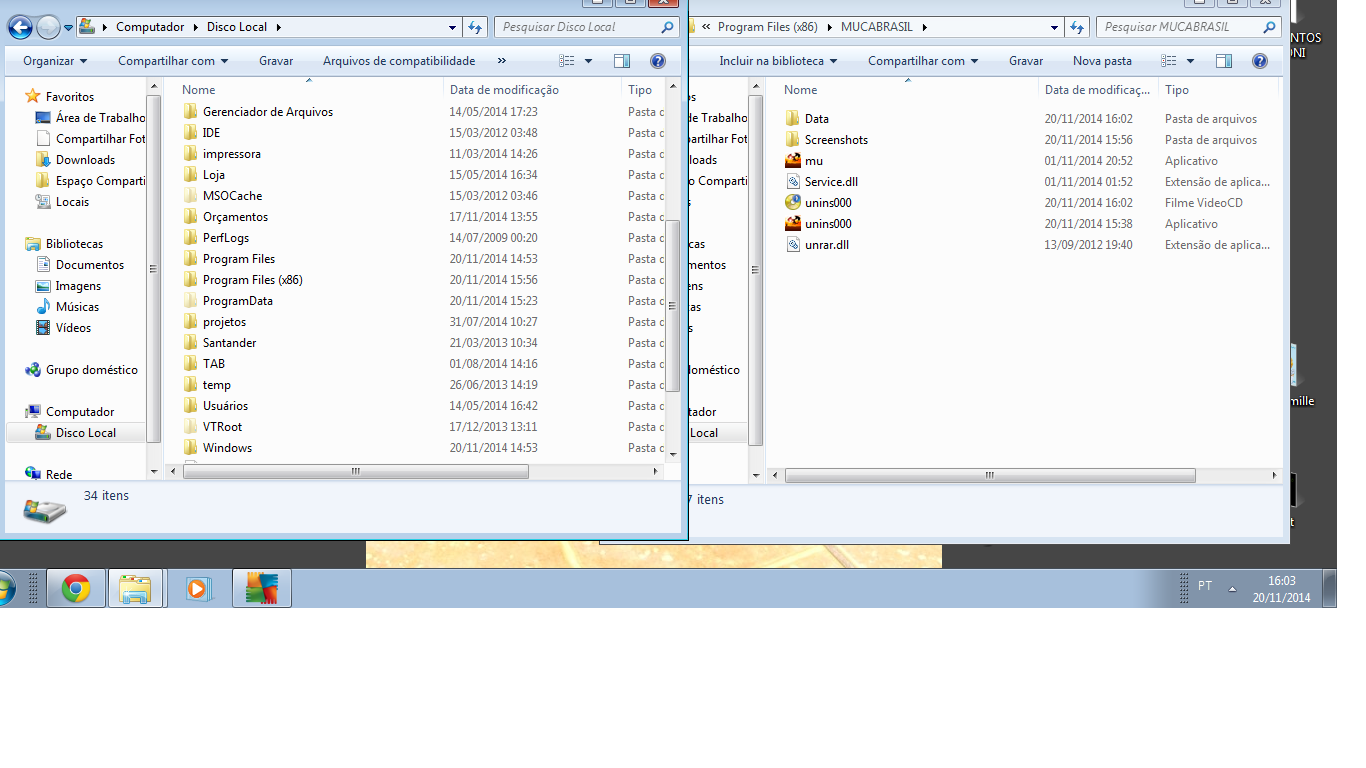Open the AVG antivirus taskbar icon
Image resolution: width=1366 pixels, height=768 pixels.
coord(261,589)
